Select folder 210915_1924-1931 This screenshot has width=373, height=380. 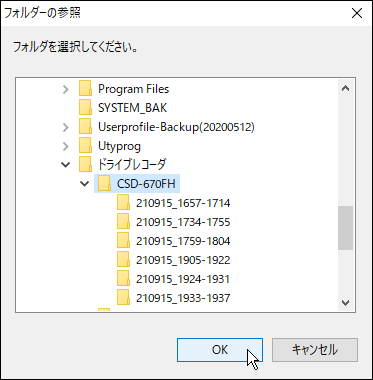pos(183,279)
